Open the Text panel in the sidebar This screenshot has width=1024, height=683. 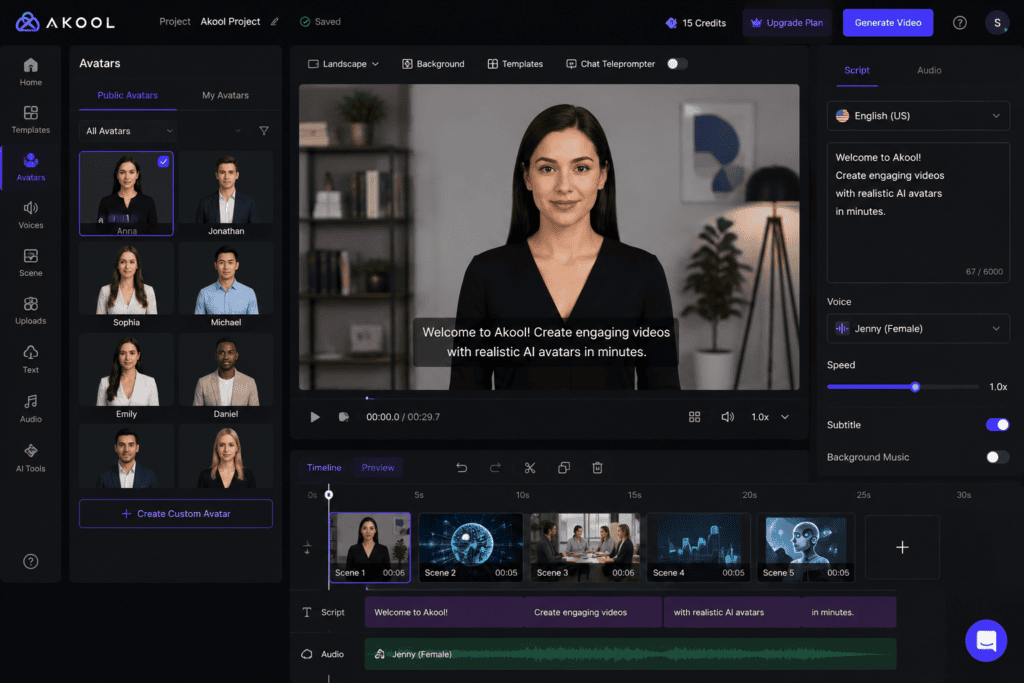[x=31, y=359]
